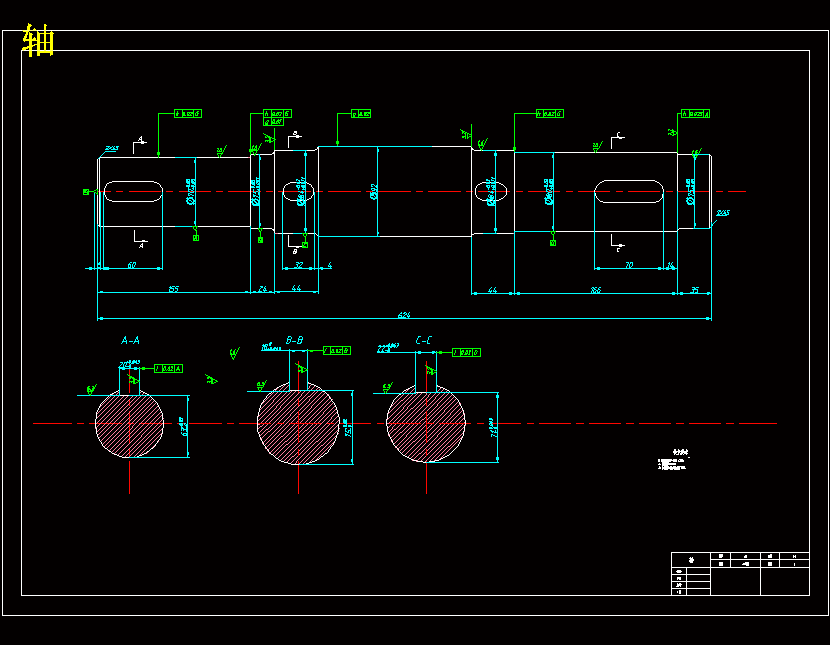Click the yellow 轴 title text

pyautogui.click(x=39, y=40)
